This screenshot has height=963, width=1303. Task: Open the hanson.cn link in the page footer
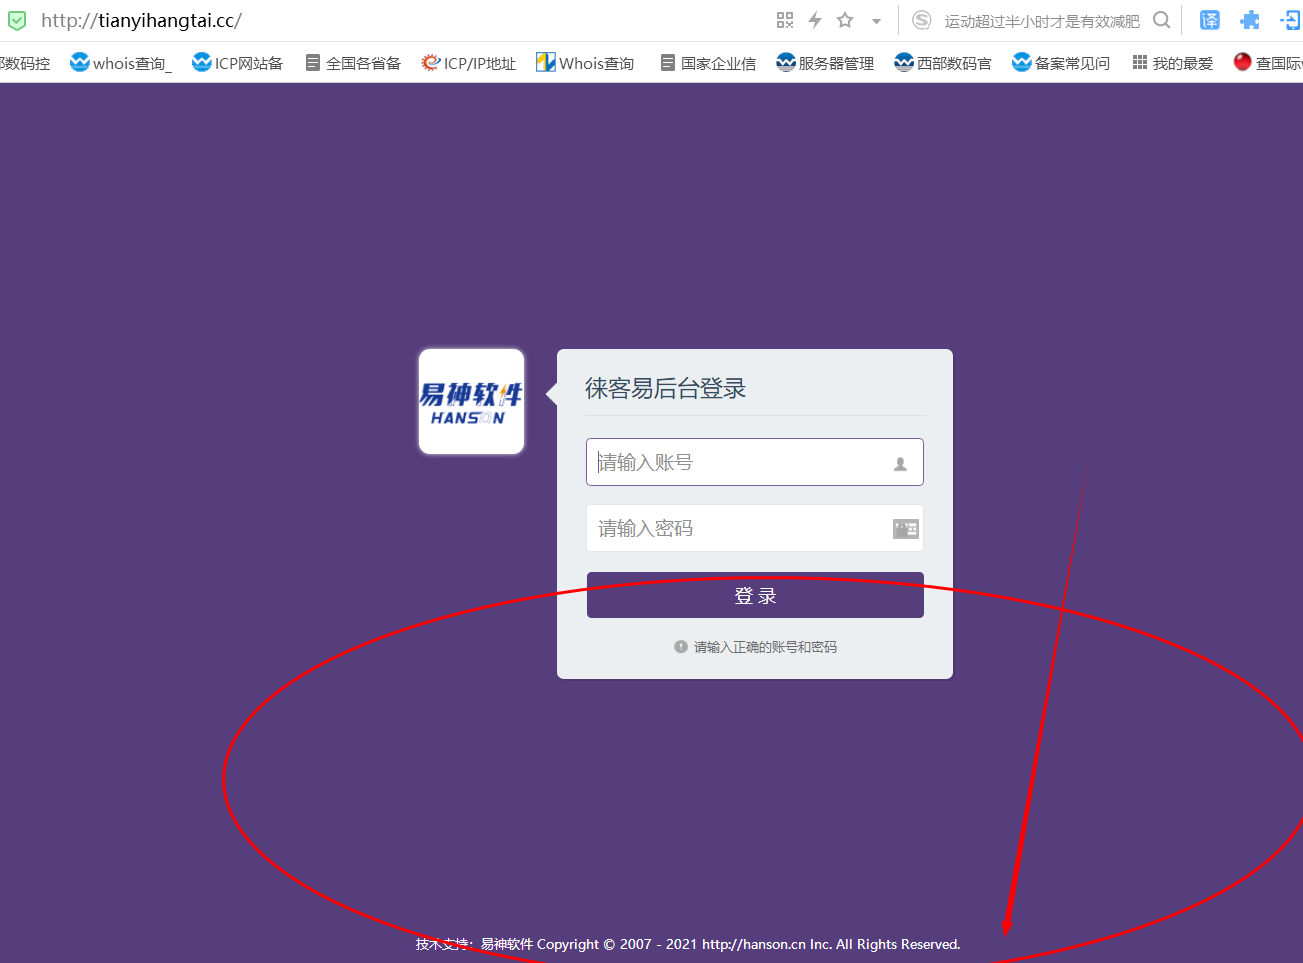coord(758,943)
